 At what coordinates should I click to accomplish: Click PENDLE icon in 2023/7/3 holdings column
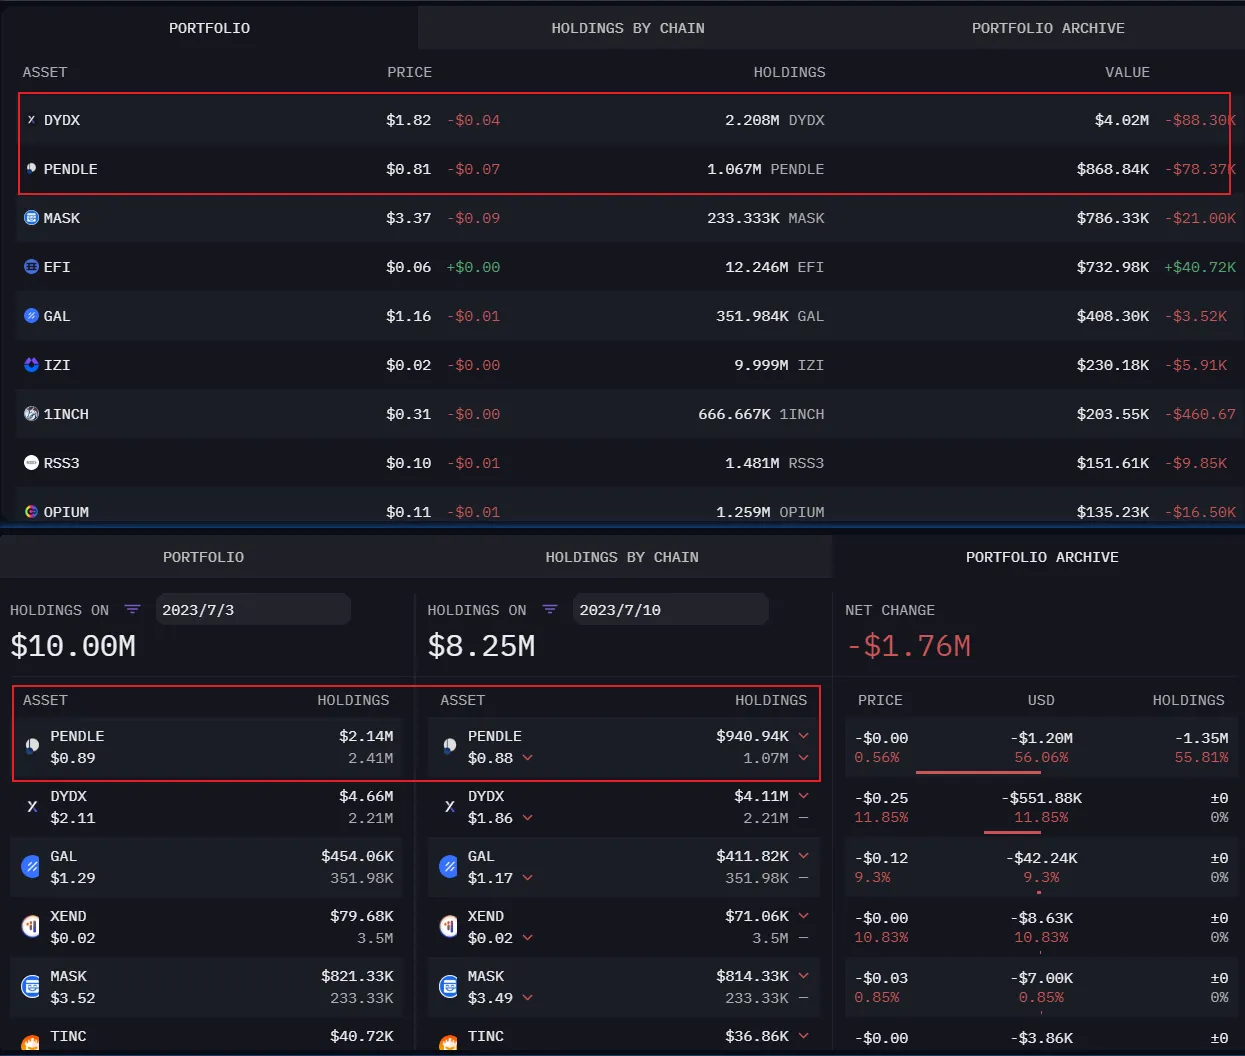[32, 746]
